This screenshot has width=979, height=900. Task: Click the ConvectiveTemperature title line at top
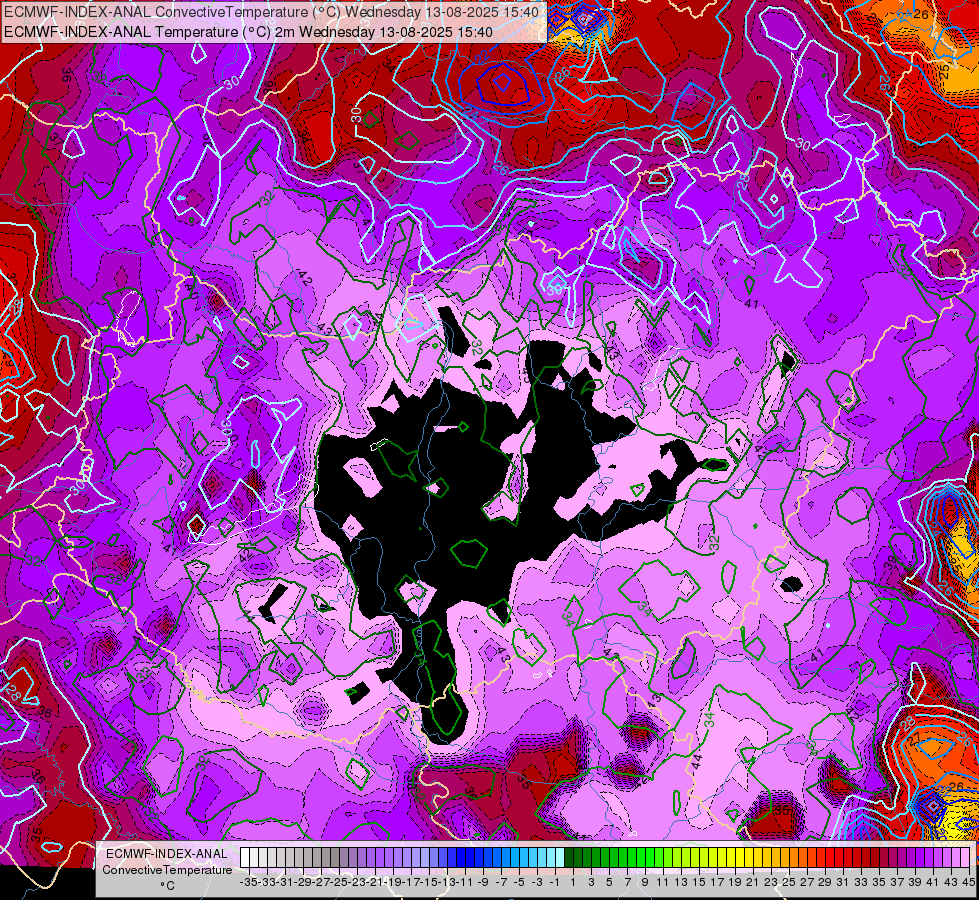[x=272, y=12]
